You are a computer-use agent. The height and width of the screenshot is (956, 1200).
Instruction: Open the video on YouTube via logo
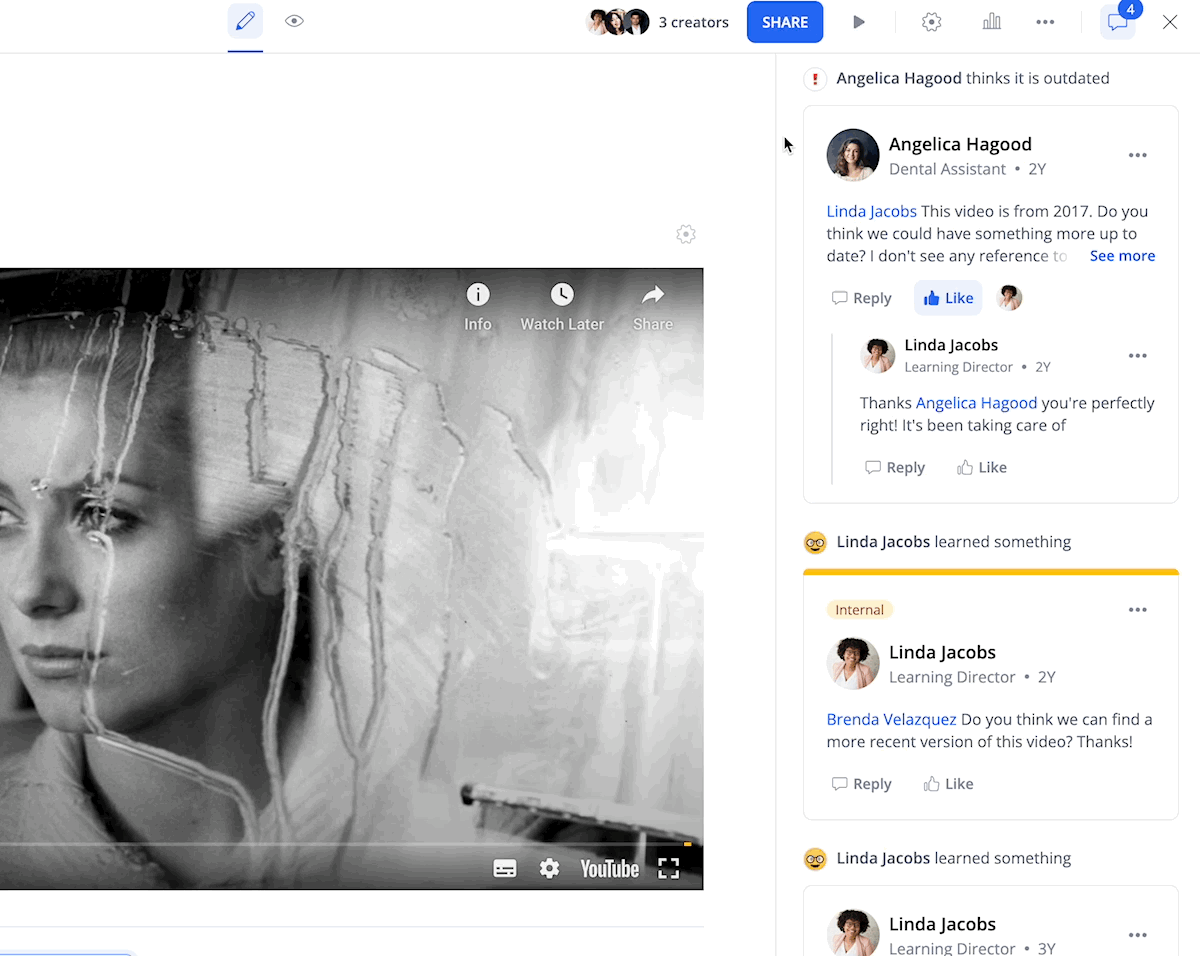[x=610, y=869]
